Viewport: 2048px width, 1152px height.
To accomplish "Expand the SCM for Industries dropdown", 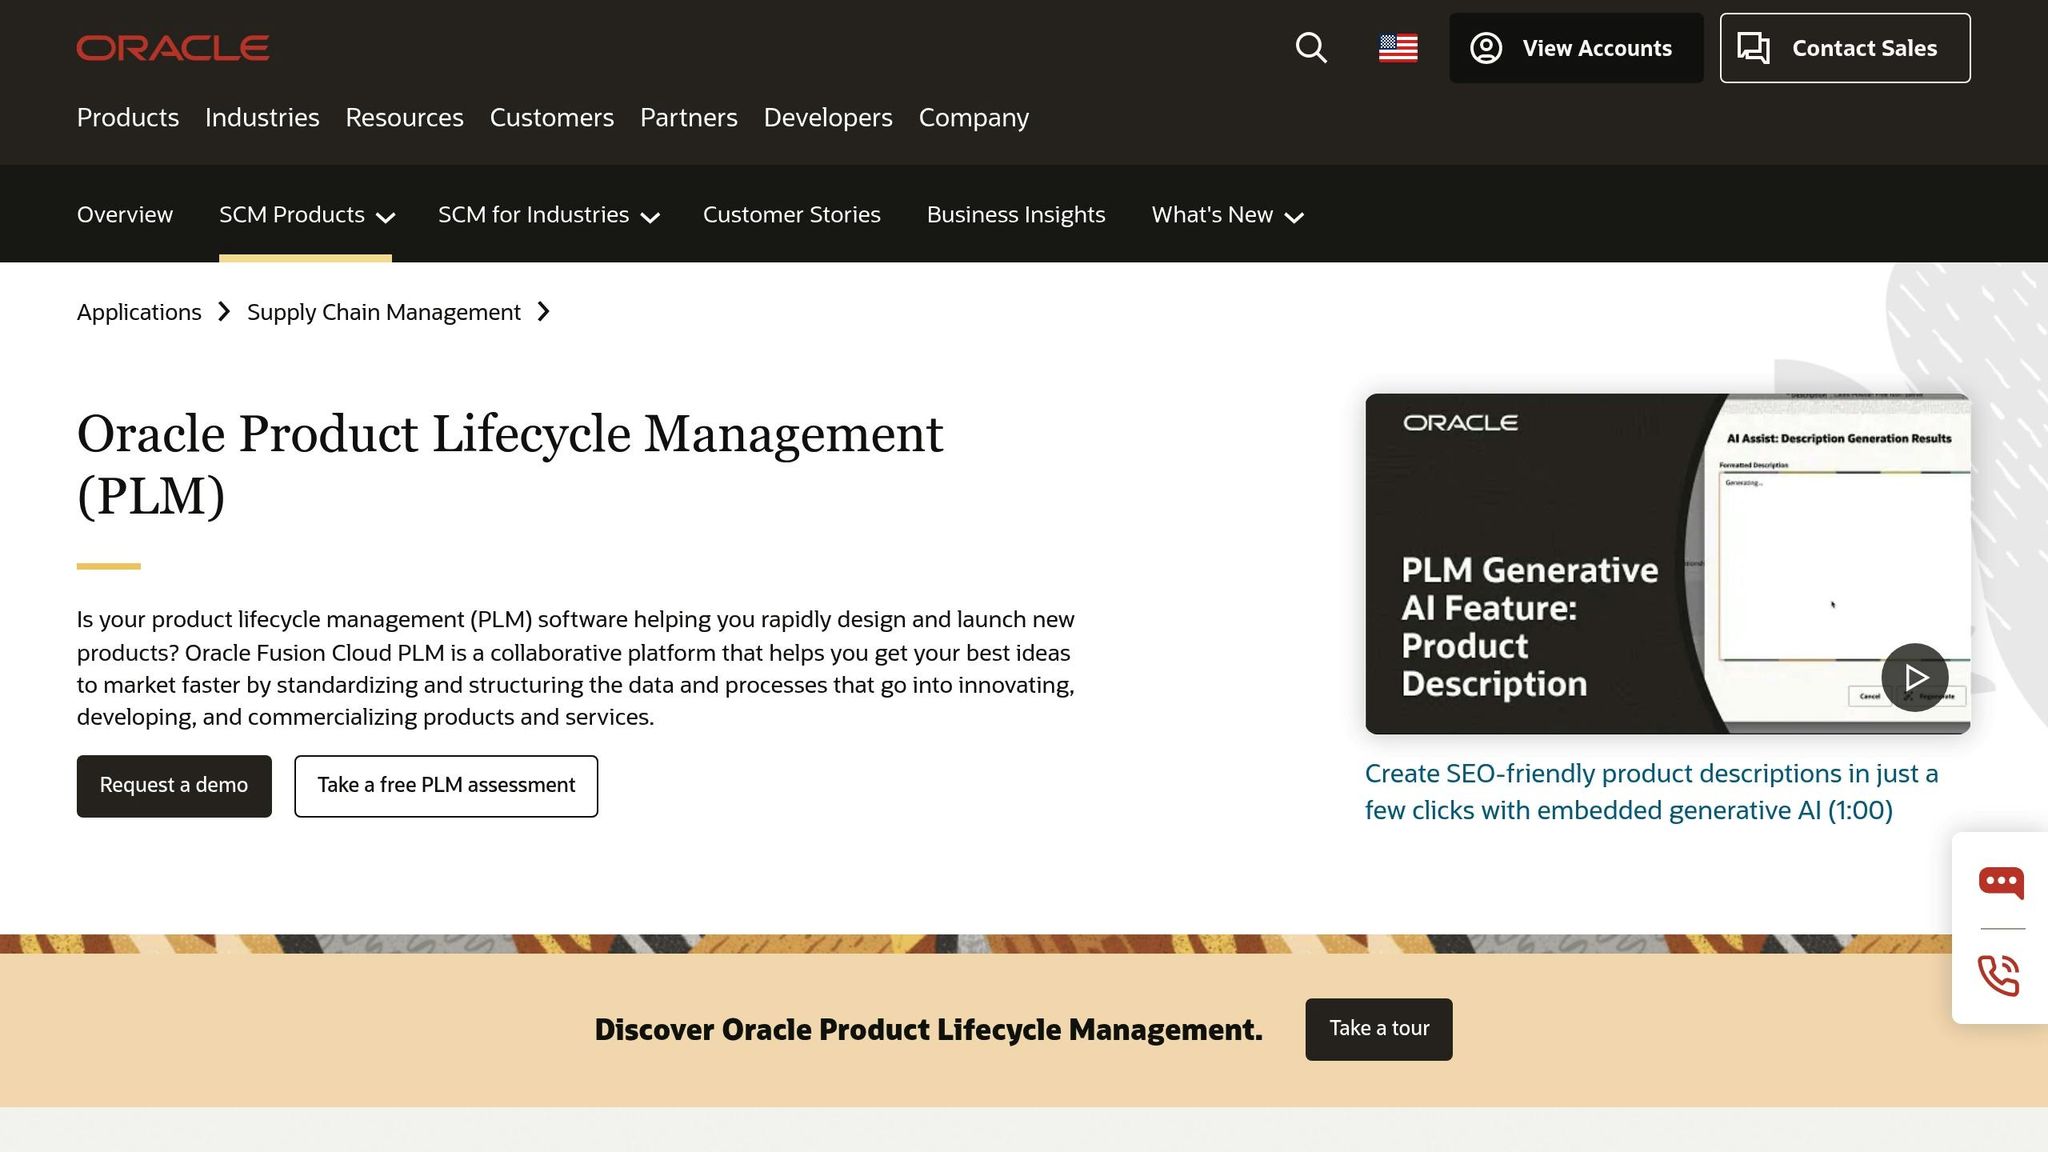I will [548, 214].
